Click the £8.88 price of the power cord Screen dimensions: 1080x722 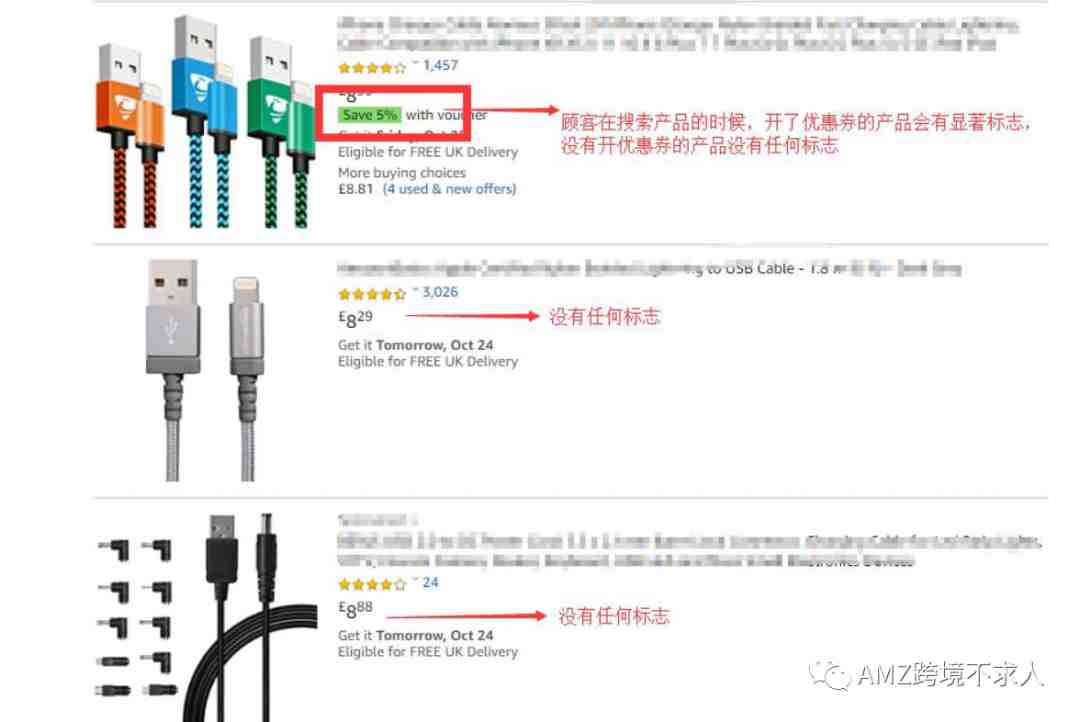[355, 608]
